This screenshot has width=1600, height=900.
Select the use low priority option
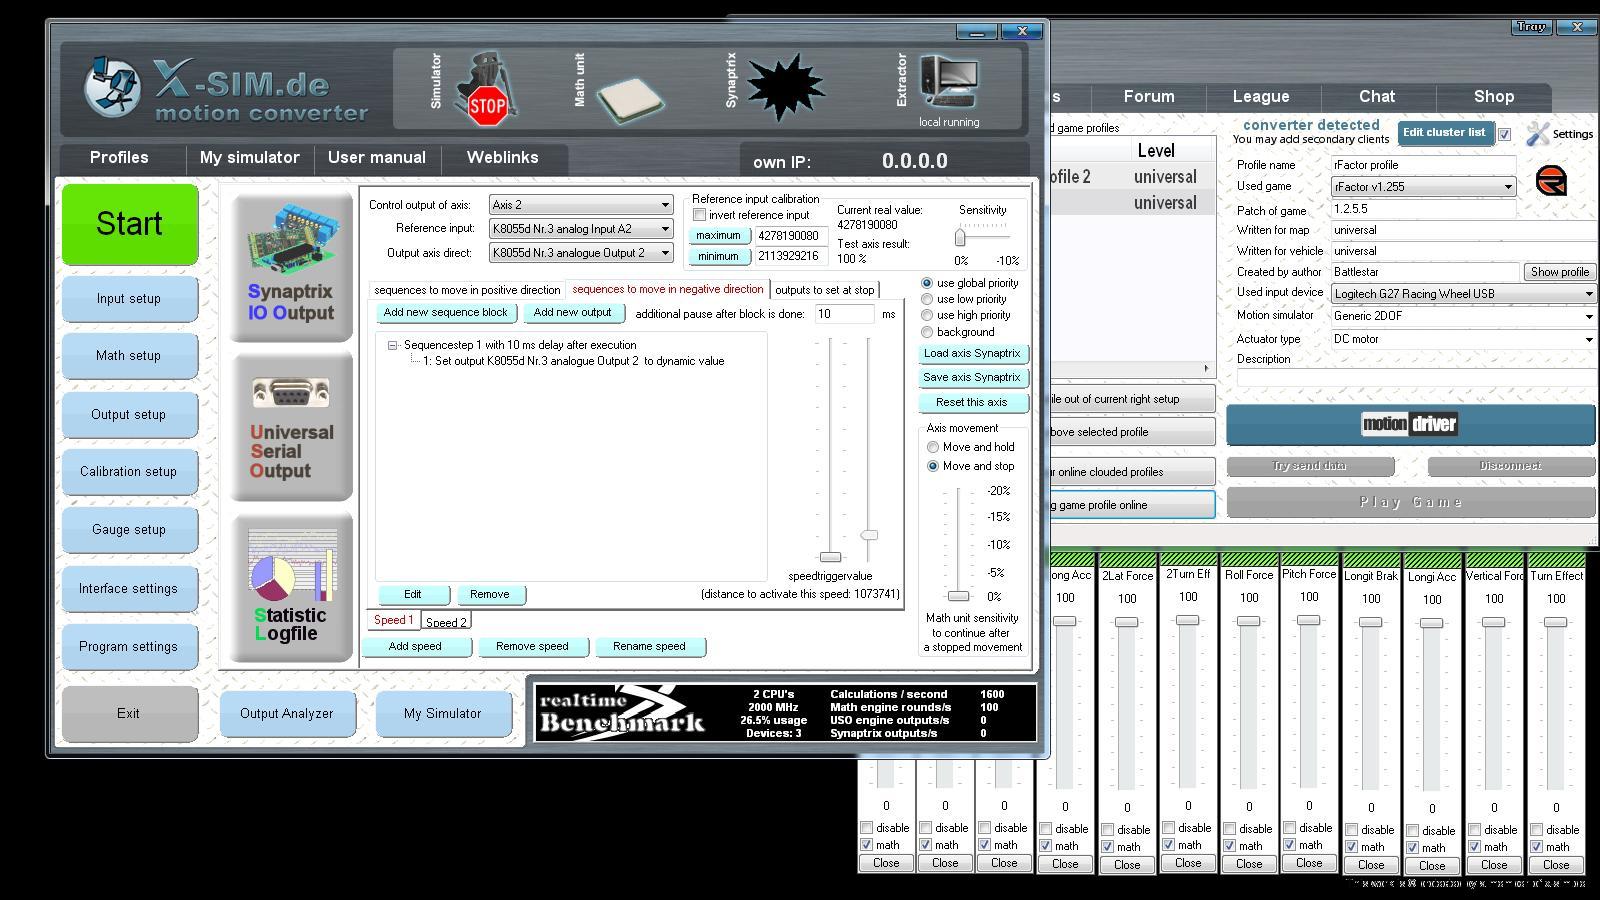click(x=927, y=299)
